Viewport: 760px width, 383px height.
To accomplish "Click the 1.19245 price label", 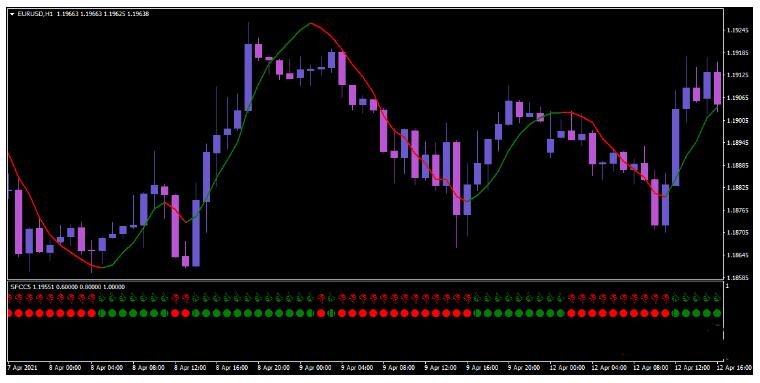I will (738, 30).
